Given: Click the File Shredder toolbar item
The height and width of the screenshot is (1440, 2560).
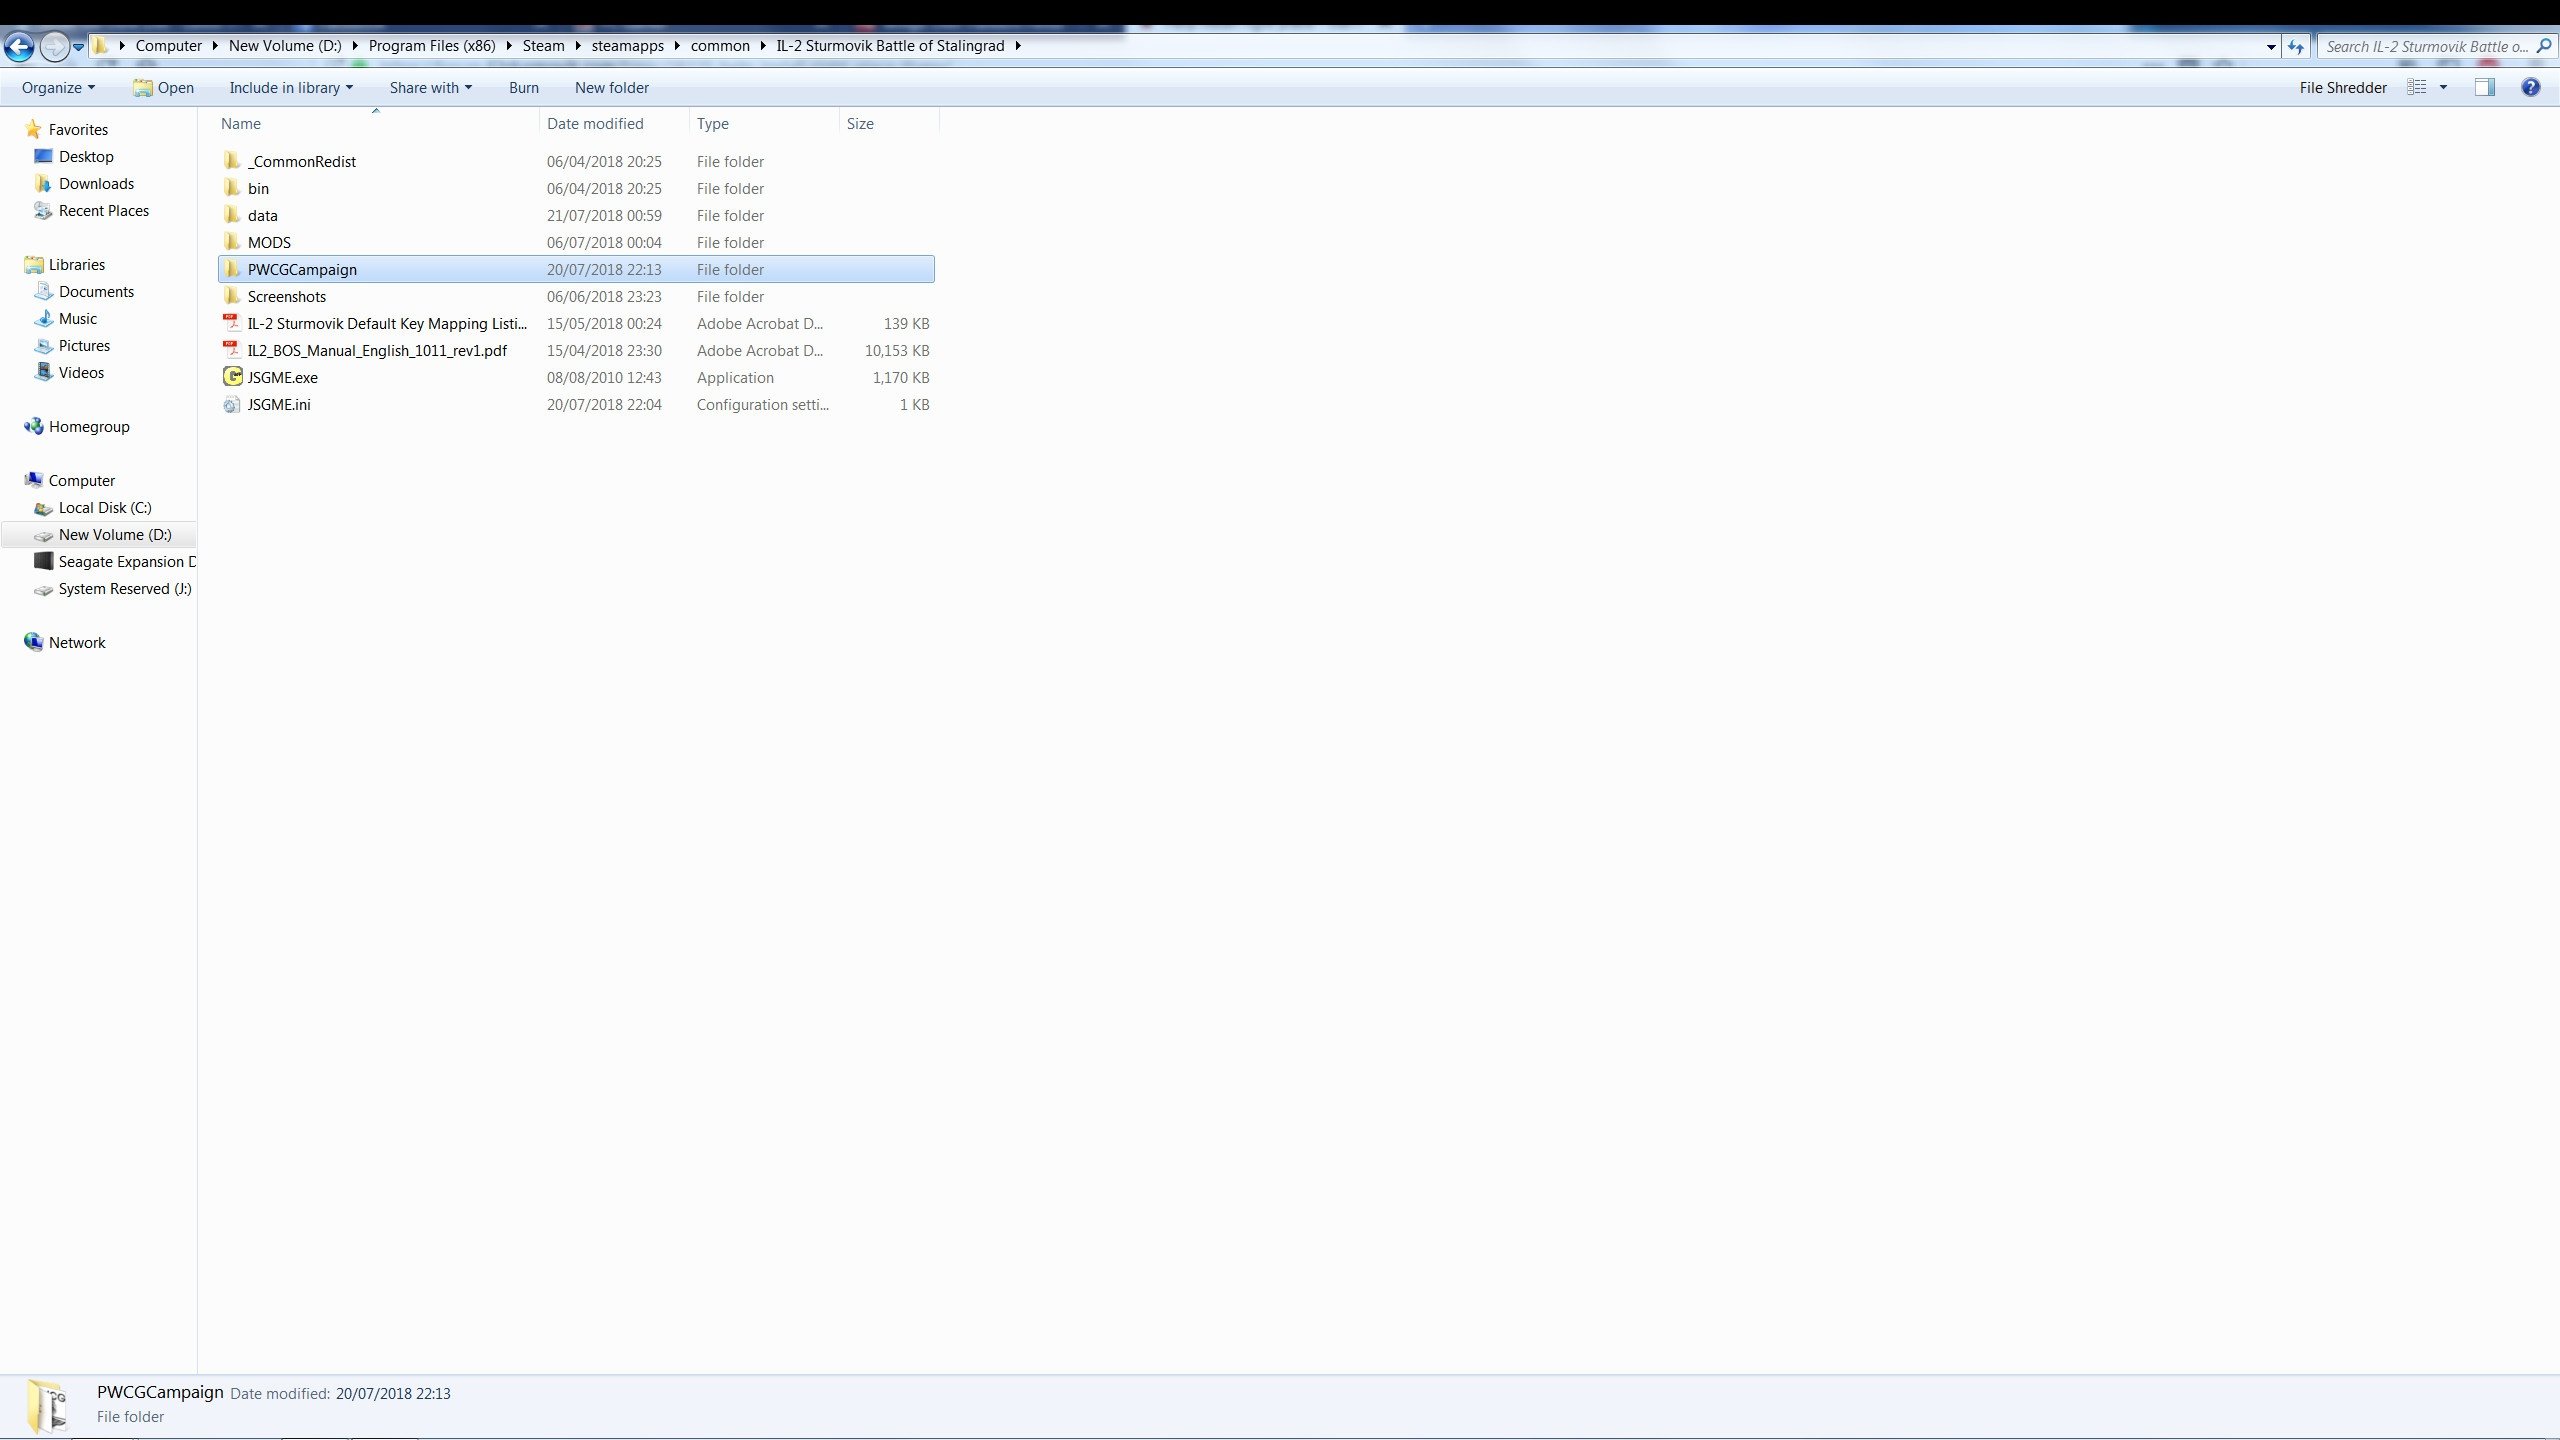Looking at the screenshot, I should (x=2342, y=87).
